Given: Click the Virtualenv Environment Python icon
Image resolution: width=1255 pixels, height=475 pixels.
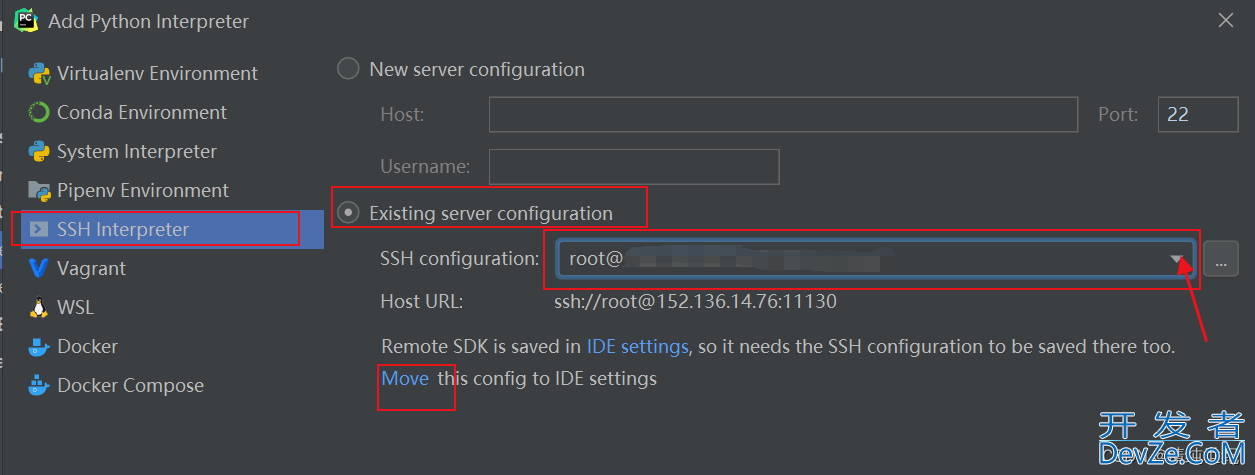Looking at the screenshot, I should [x=39, y=73].
